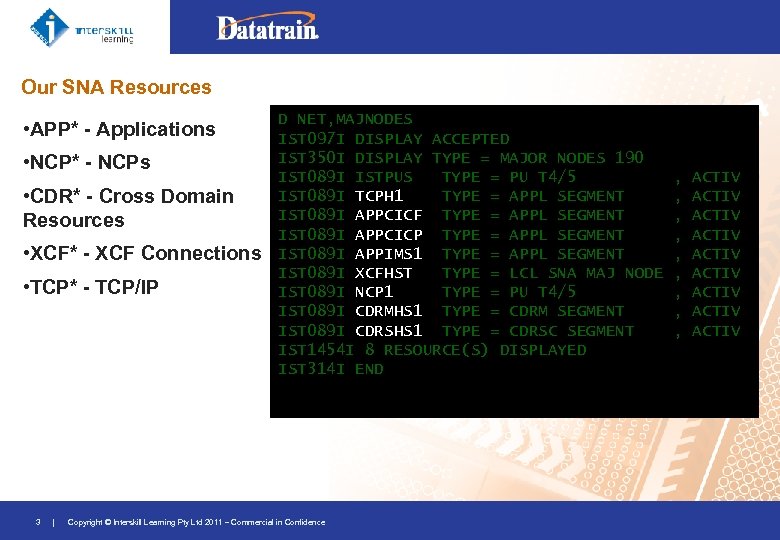The image size is (780, 540).
Task: Select the 'NCP* - NCPs' bullet
Action: click(87, 162)
